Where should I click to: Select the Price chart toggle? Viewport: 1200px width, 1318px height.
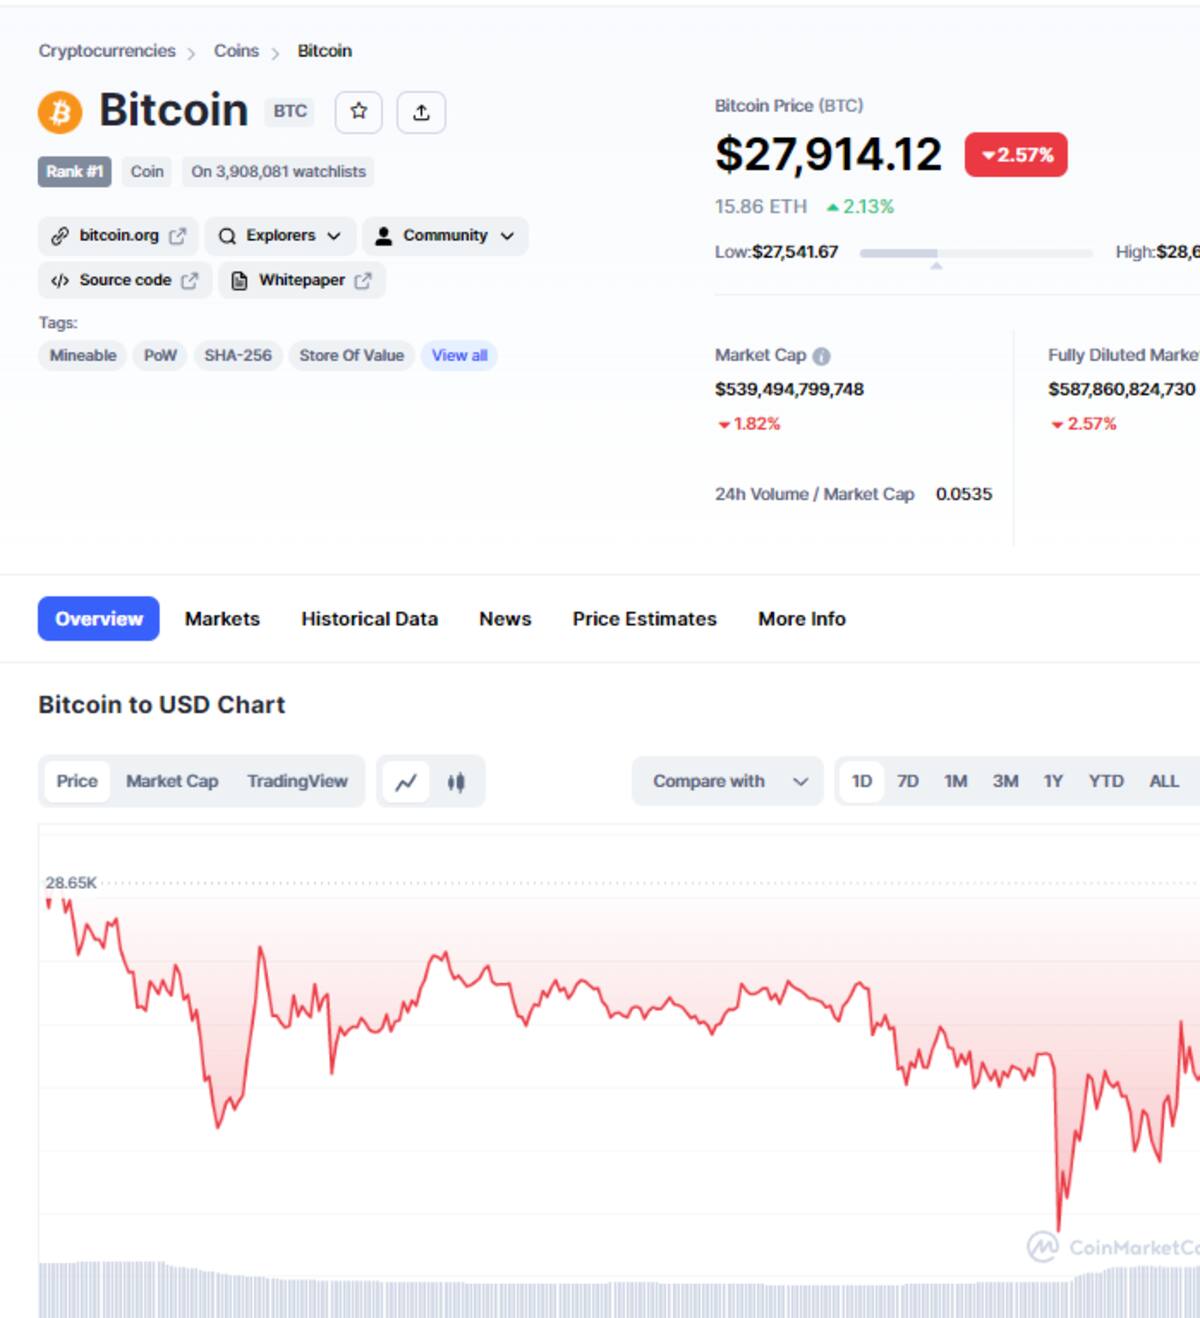tap(77, 781)
